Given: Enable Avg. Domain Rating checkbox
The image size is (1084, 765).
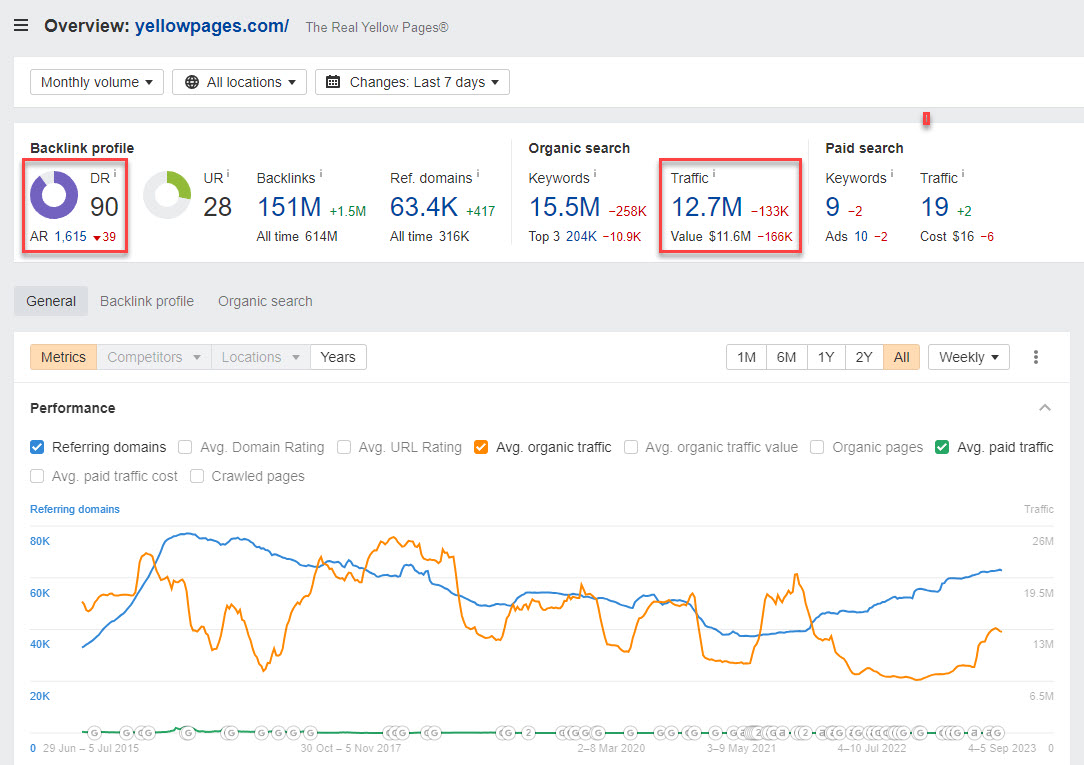Looking at the screenshot, I should click(x=185, y=447).
